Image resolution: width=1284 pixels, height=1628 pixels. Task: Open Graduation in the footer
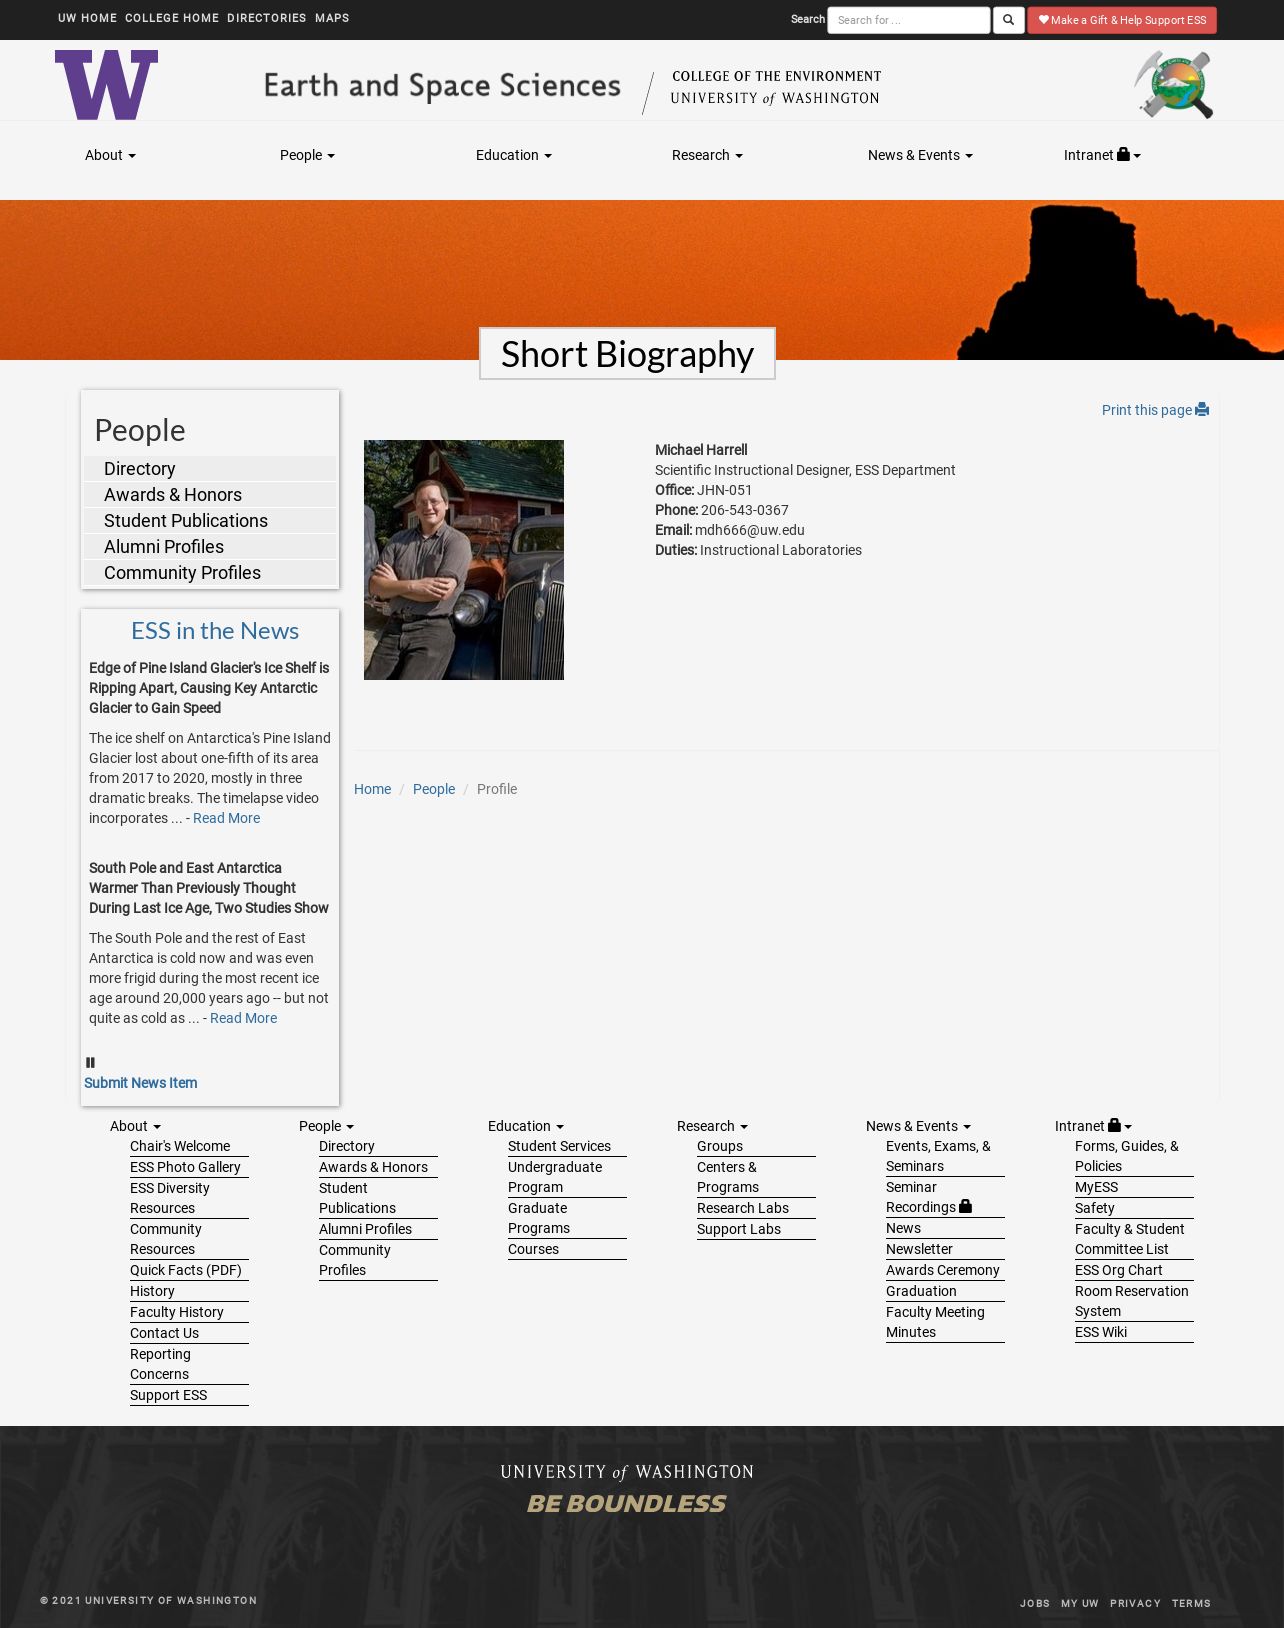click(x=921, y=1291)
